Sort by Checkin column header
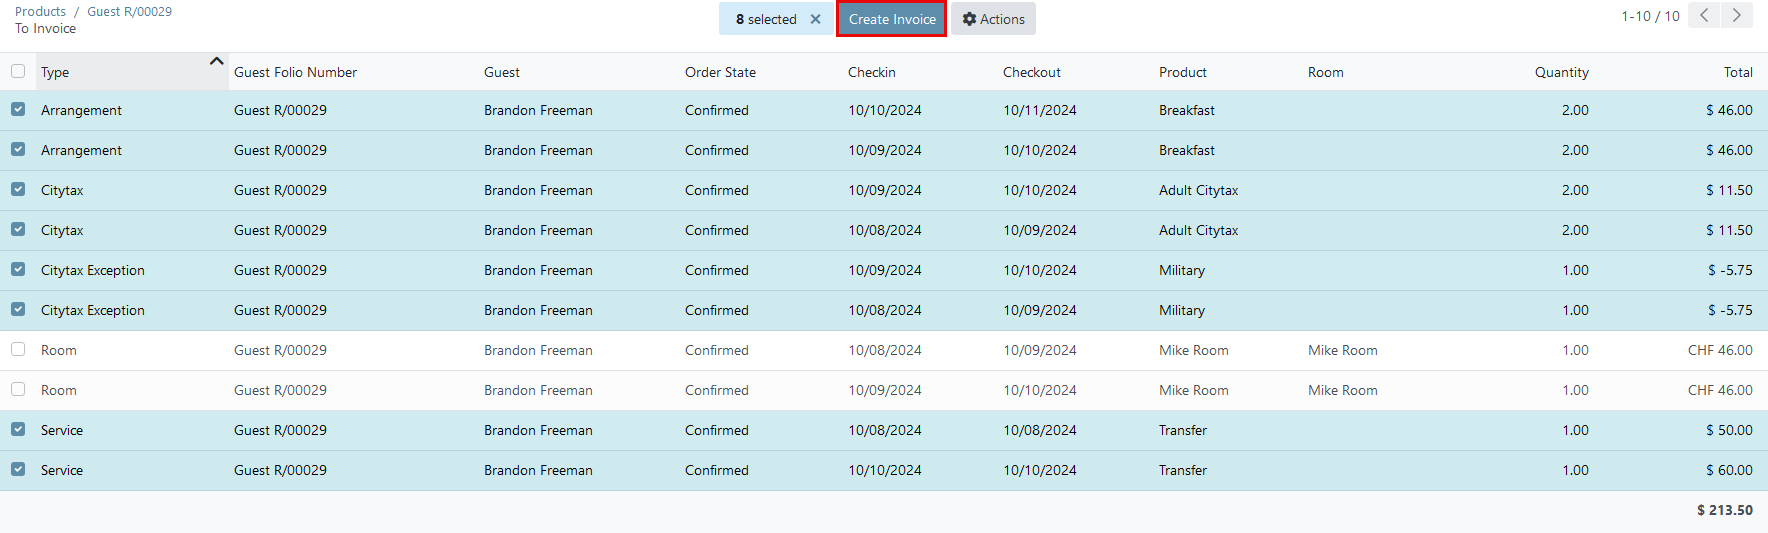This screenshot has width=1768, height=533. coord(872,72)
